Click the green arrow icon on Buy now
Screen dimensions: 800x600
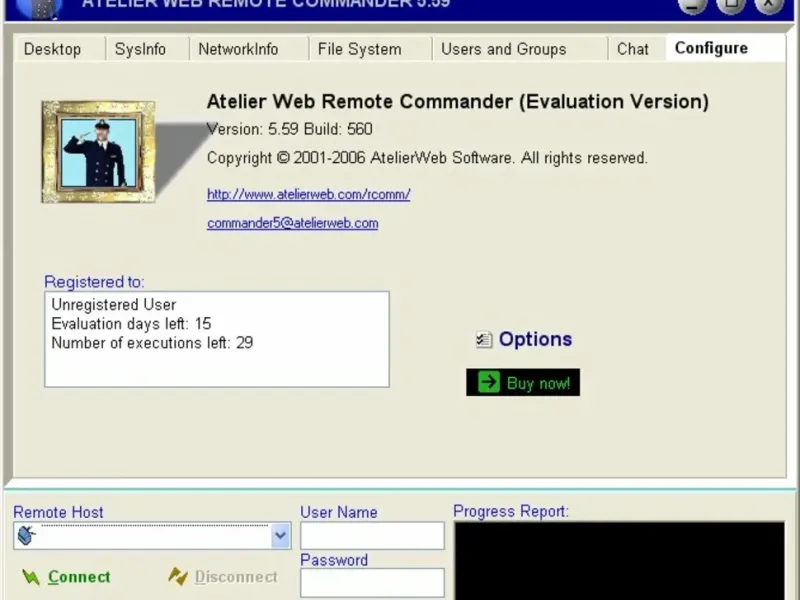click(489, 382)
